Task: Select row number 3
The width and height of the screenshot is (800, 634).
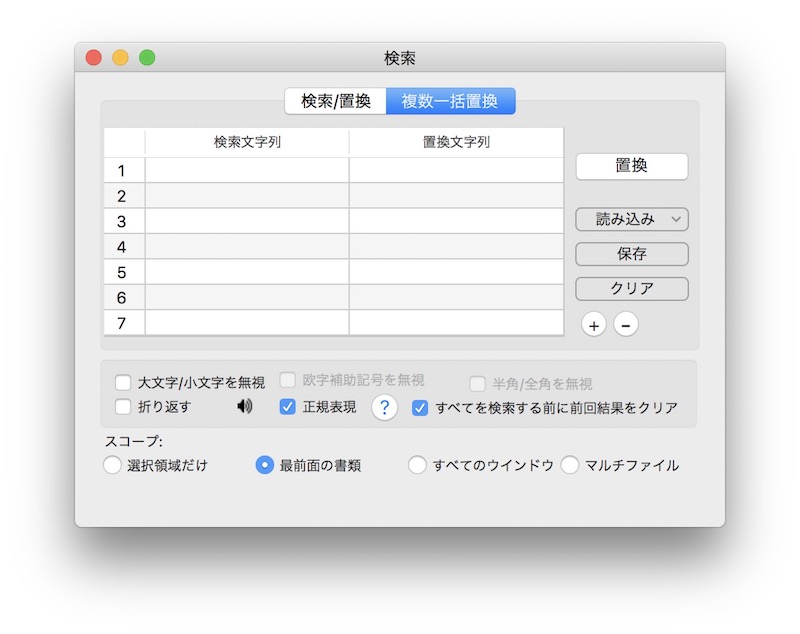Action: coord(124,221)
